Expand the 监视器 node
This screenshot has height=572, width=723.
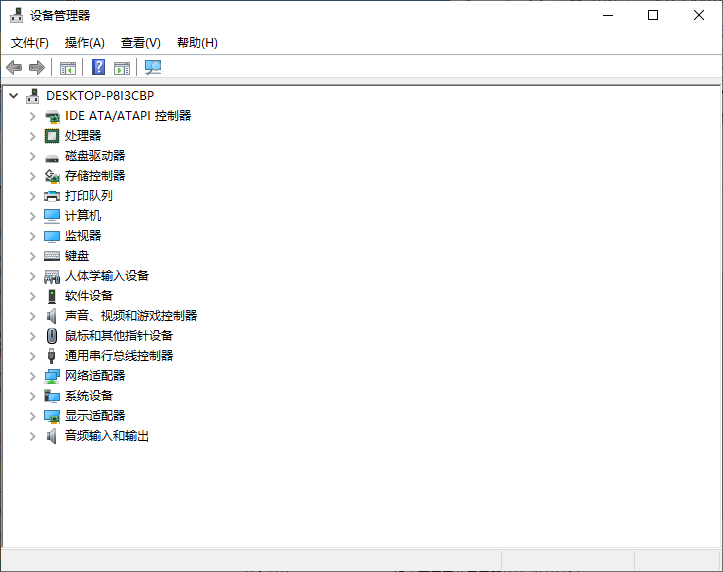pyautogui.click(x=32, y=236)
